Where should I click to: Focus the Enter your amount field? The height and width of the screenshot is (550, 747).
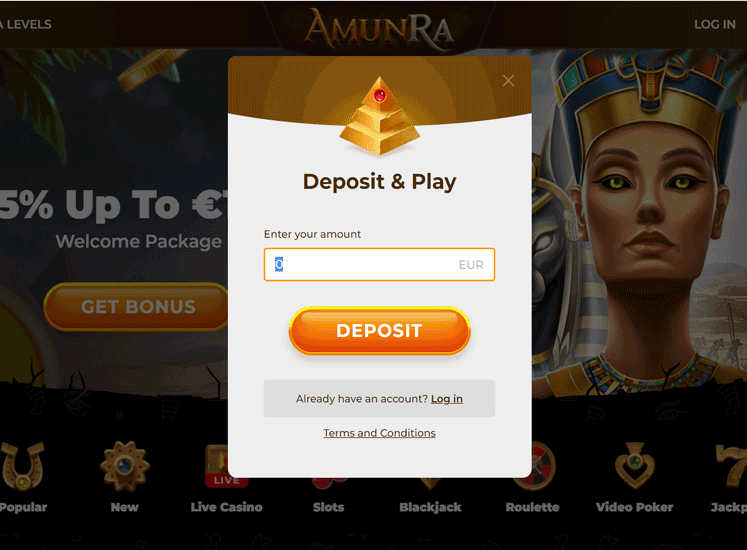tap(379, 265)
